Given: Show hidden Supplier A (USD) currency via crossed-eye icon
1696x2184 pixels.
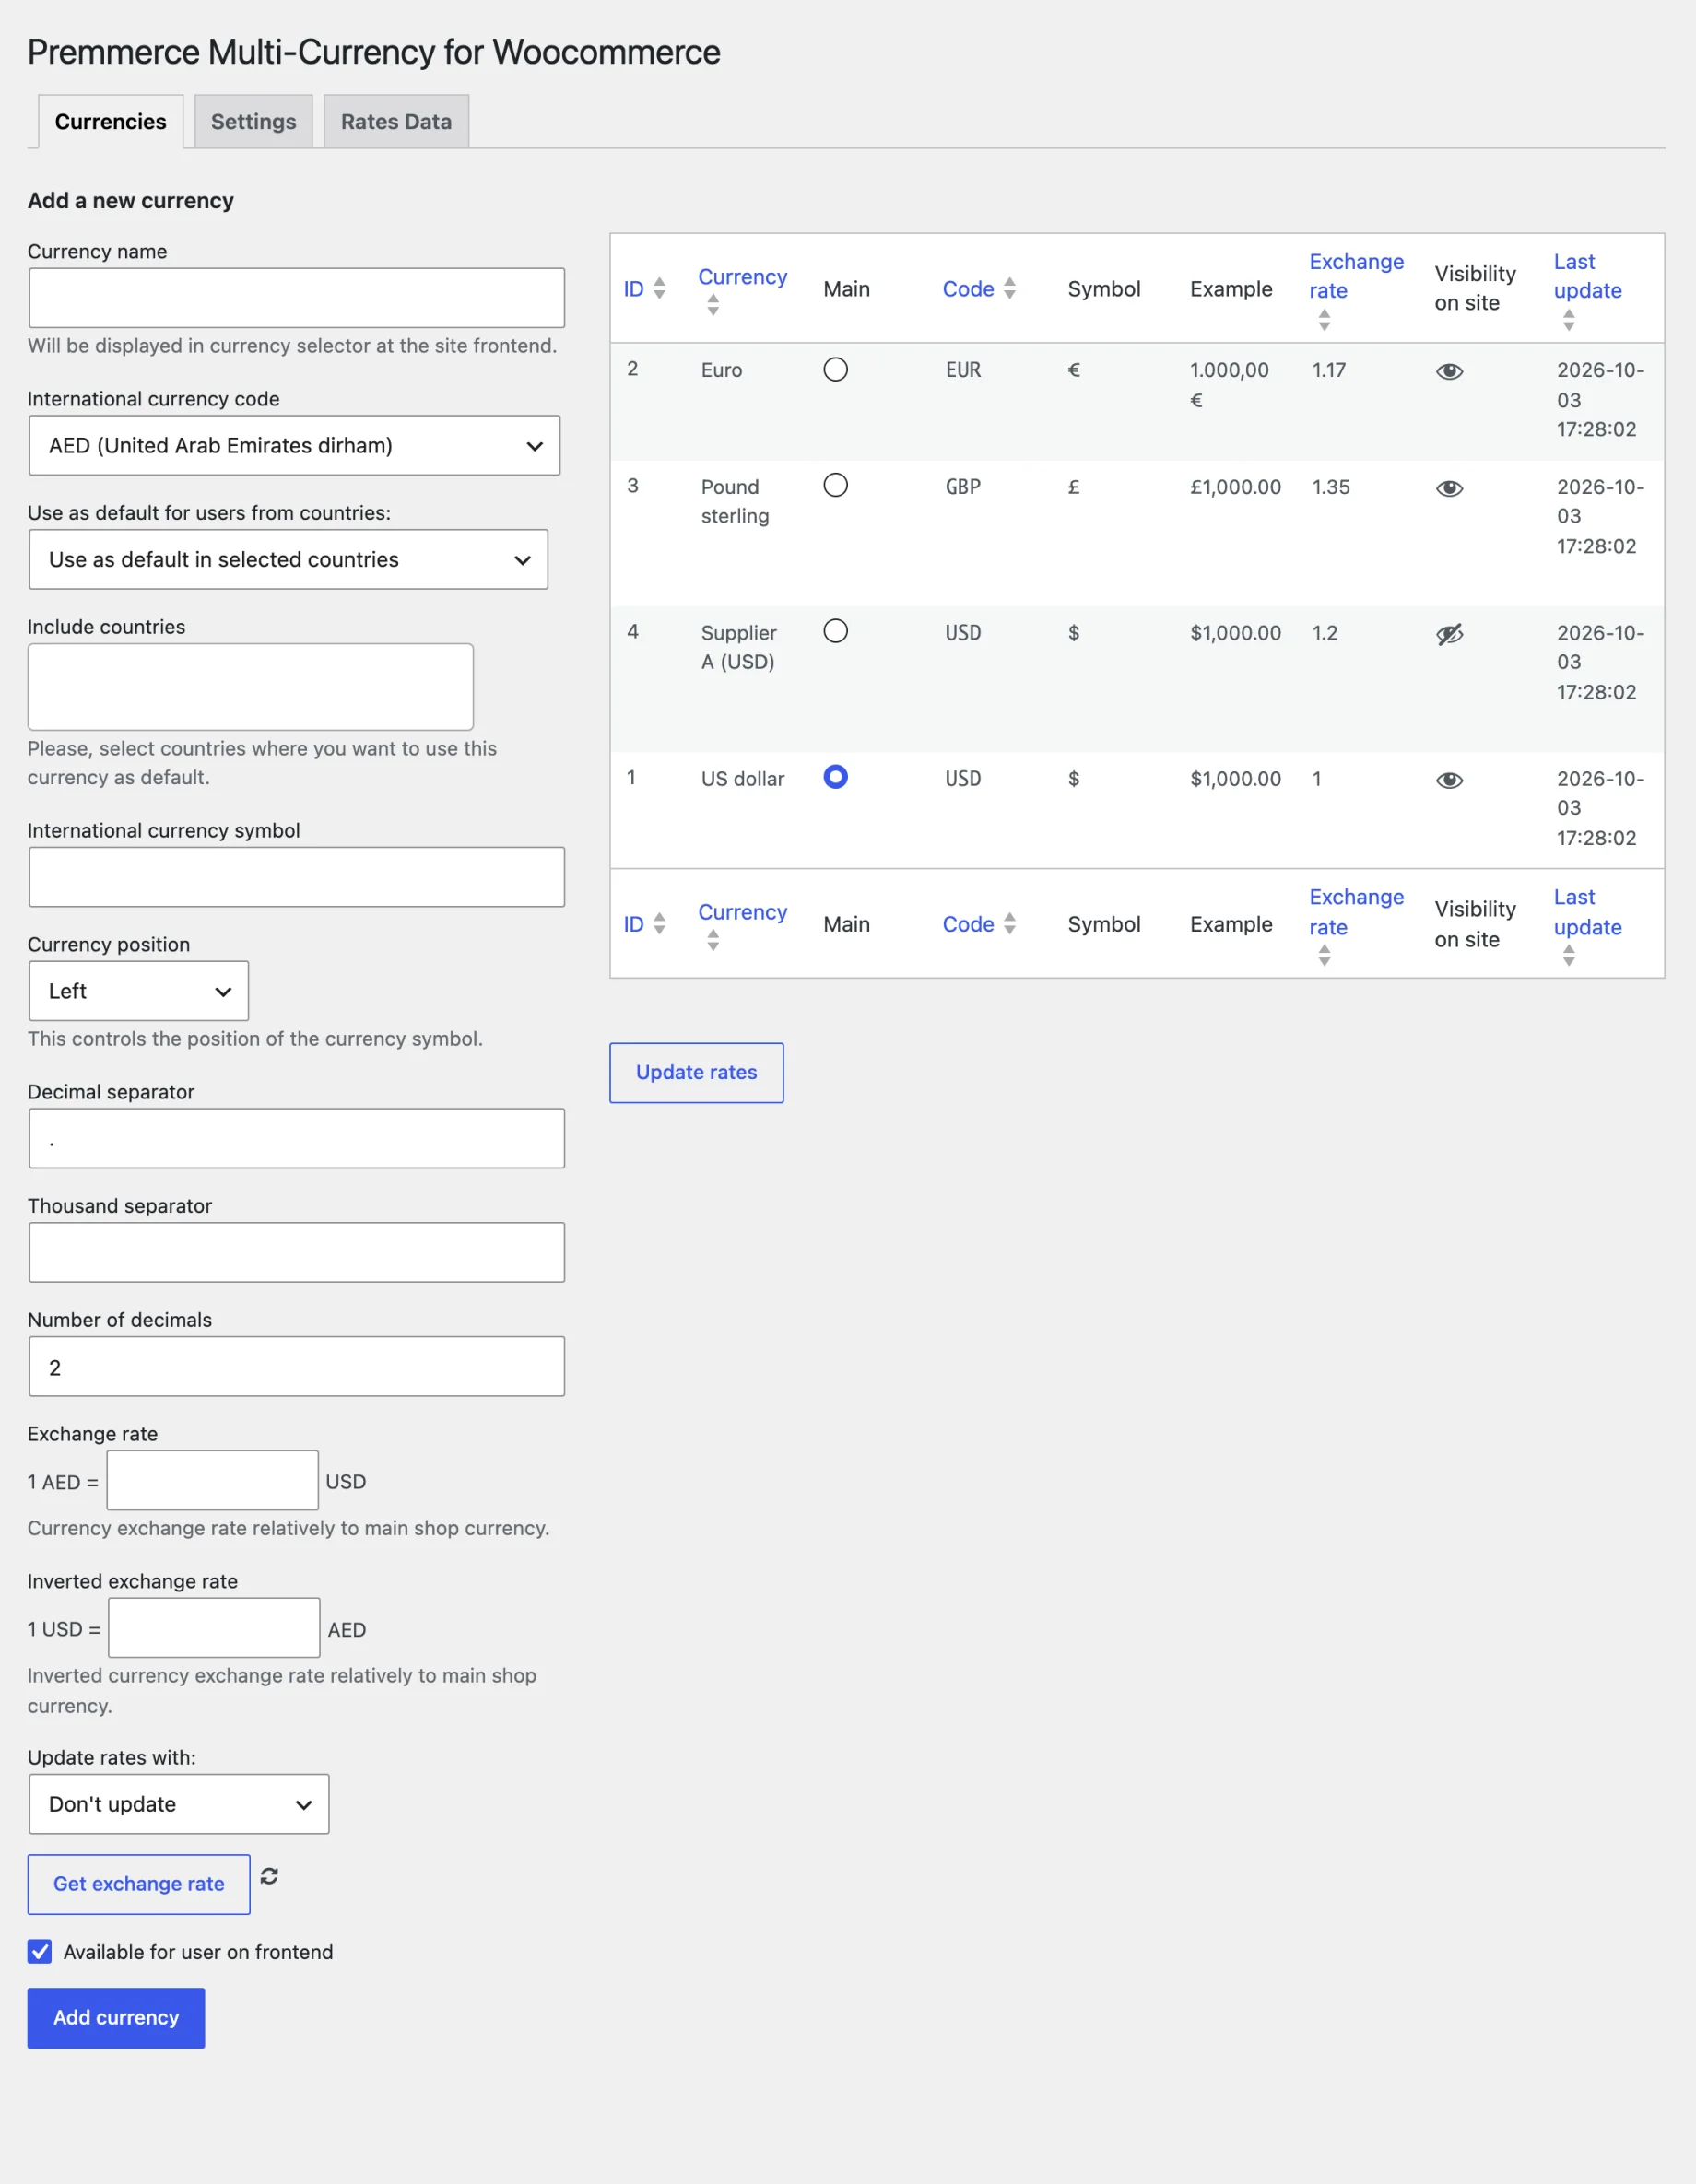Looking at the screenshot, I should click(x=1449, y=634).
